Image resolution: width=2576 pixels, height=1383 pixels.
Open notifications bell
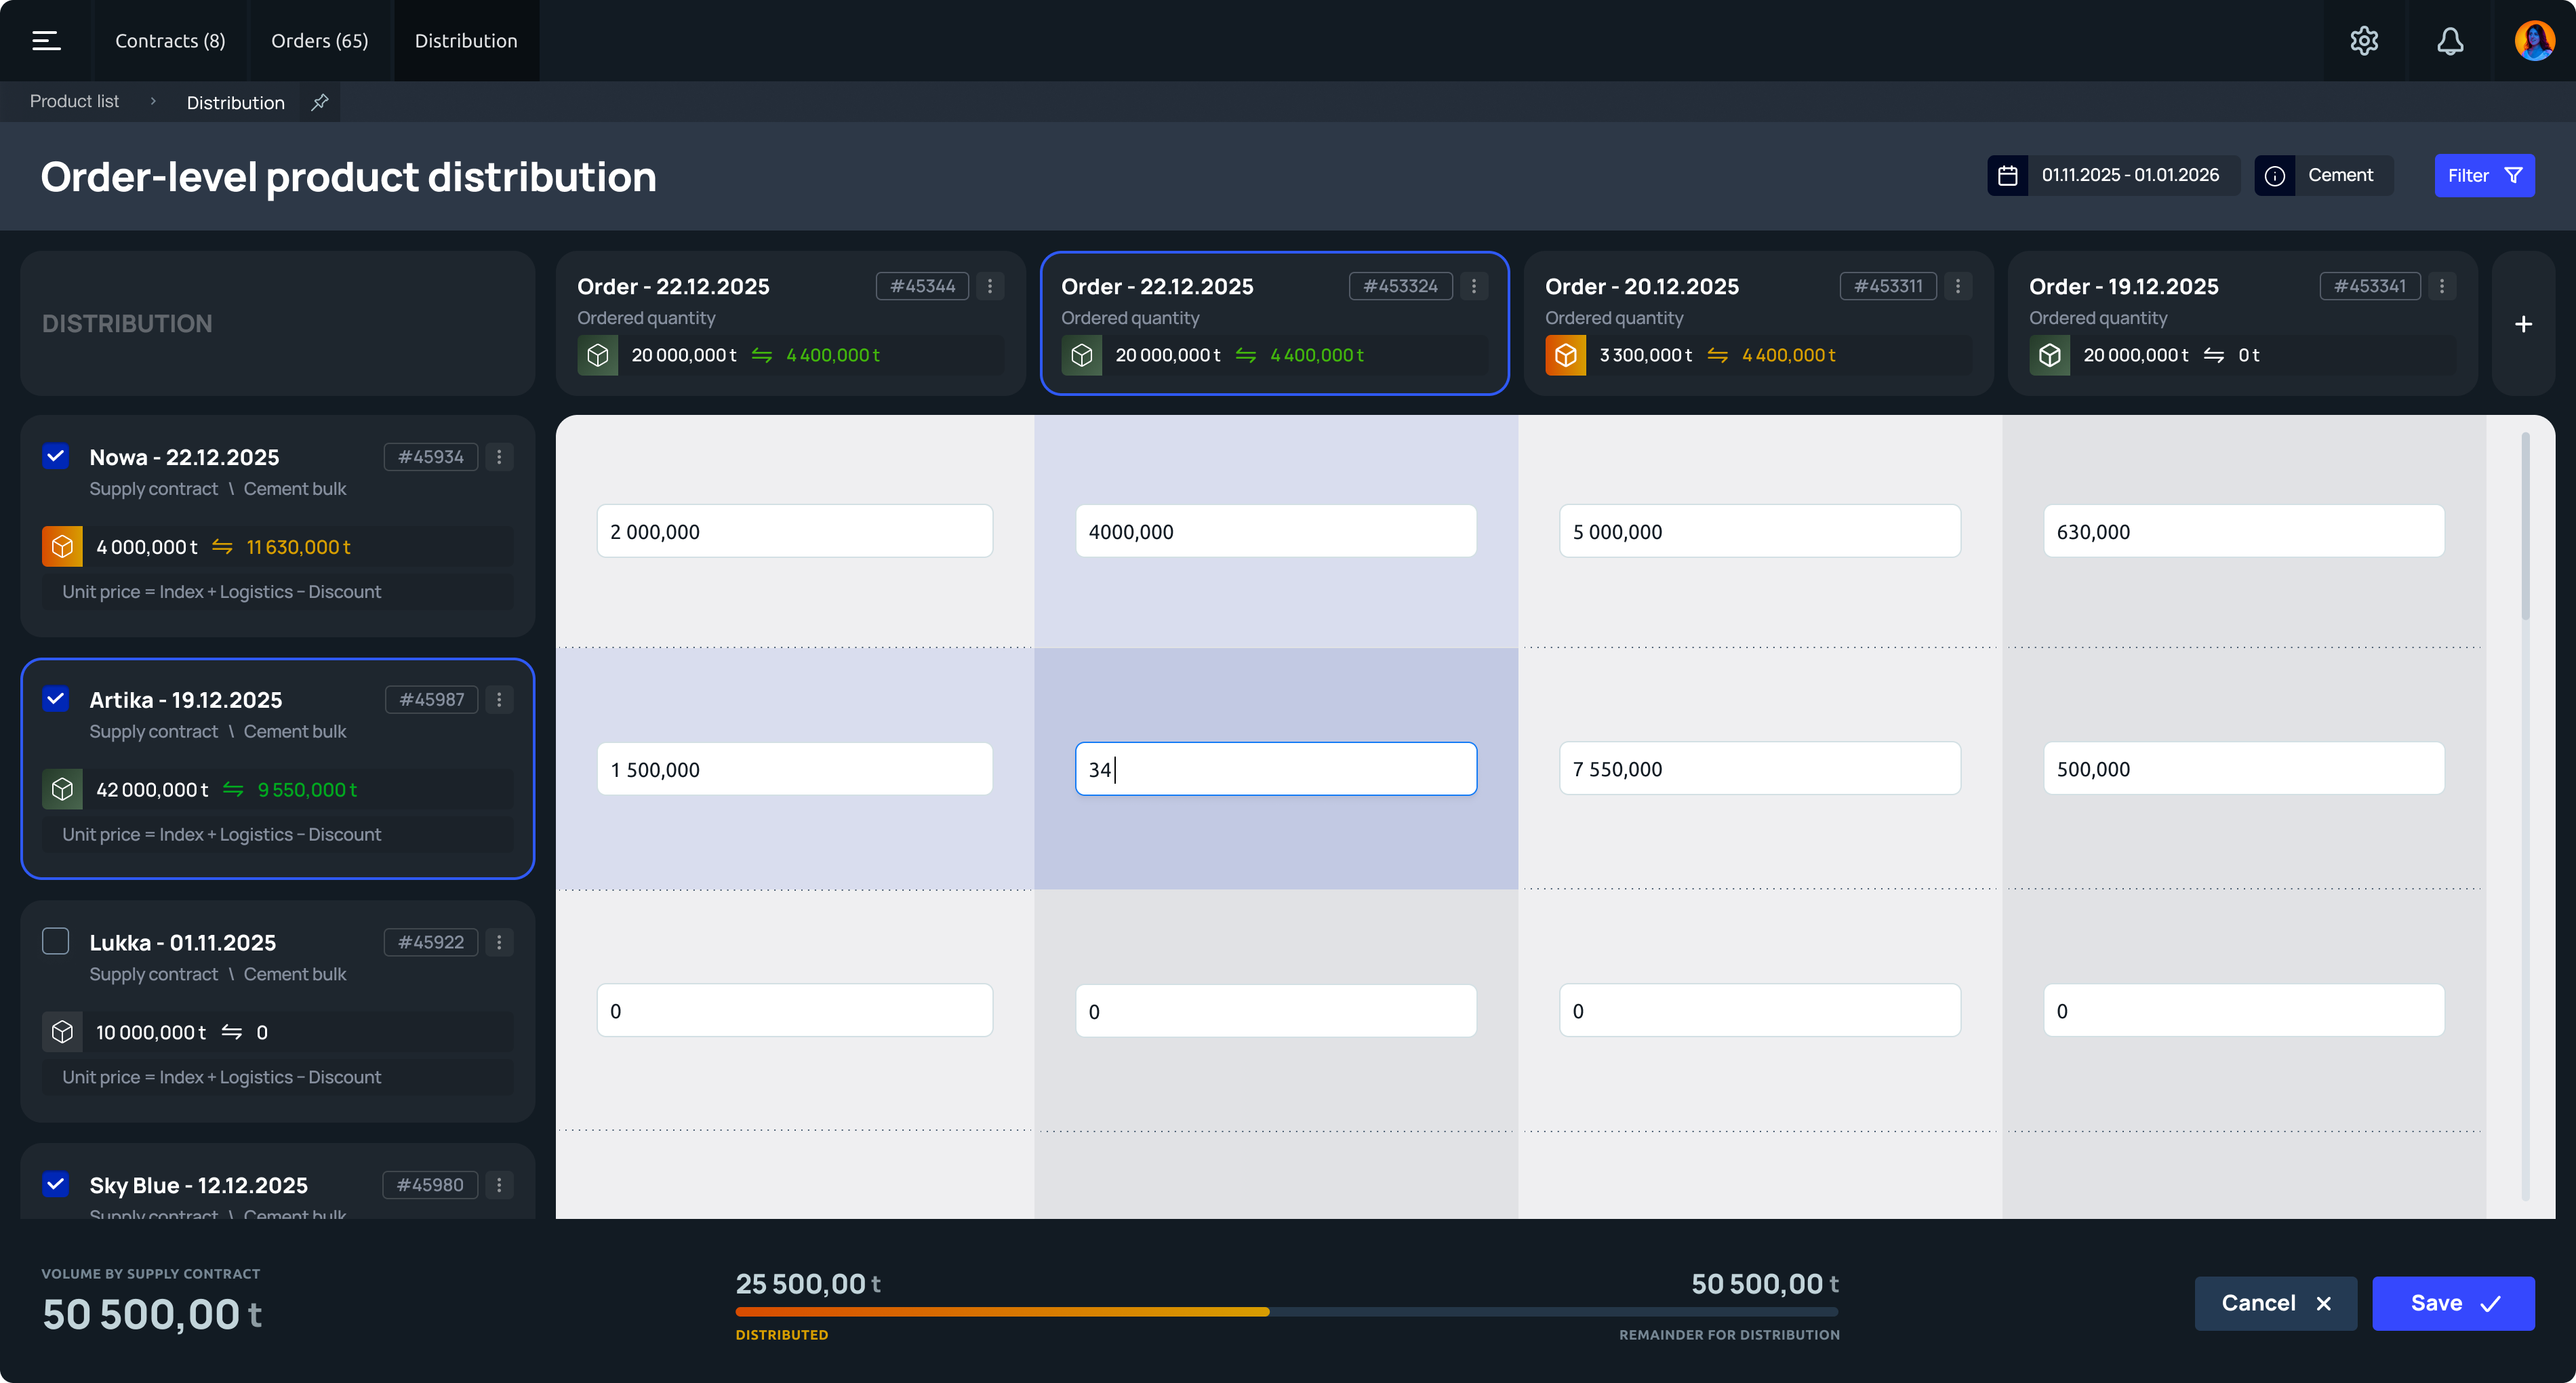2450,41
